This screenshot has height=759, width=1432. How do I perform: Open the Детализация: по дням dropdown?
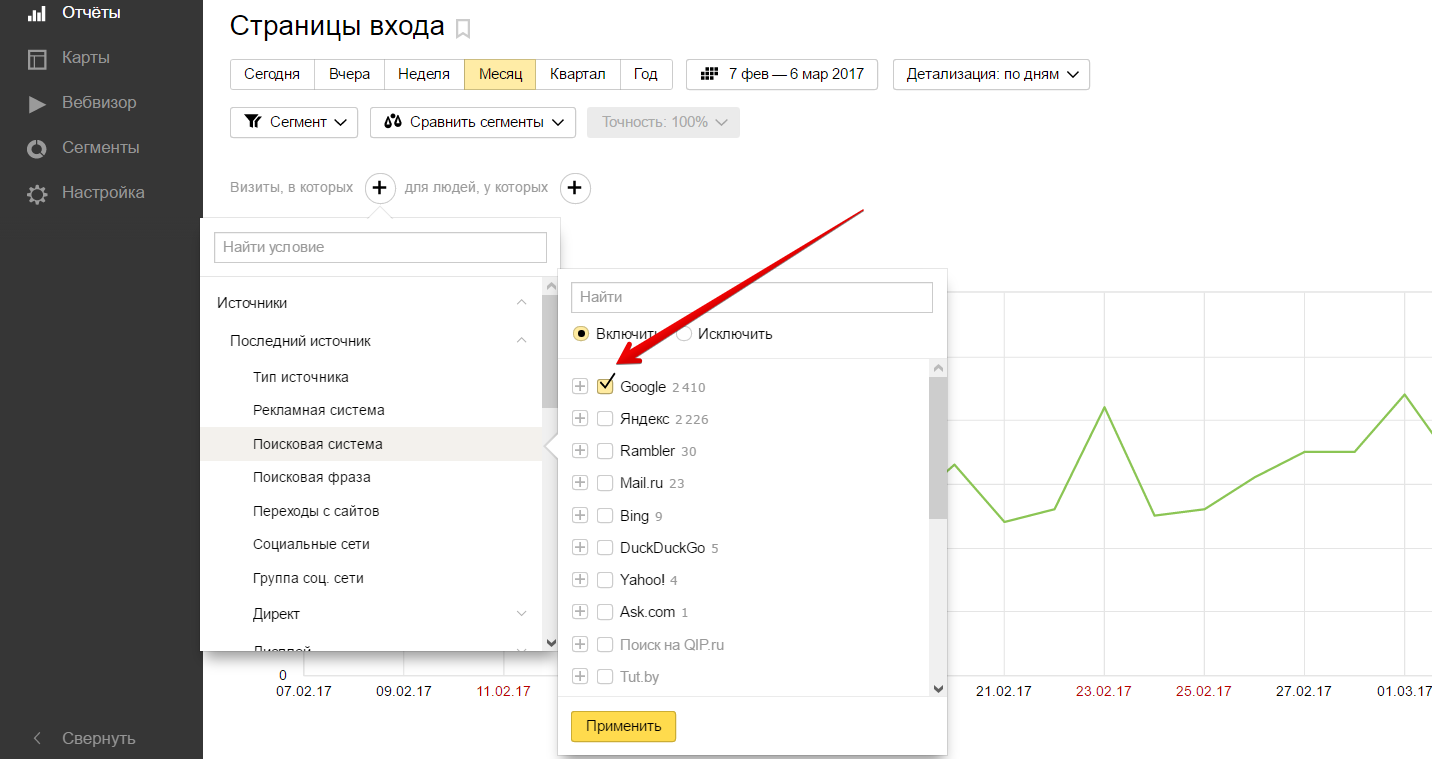(x=991, y=75)
